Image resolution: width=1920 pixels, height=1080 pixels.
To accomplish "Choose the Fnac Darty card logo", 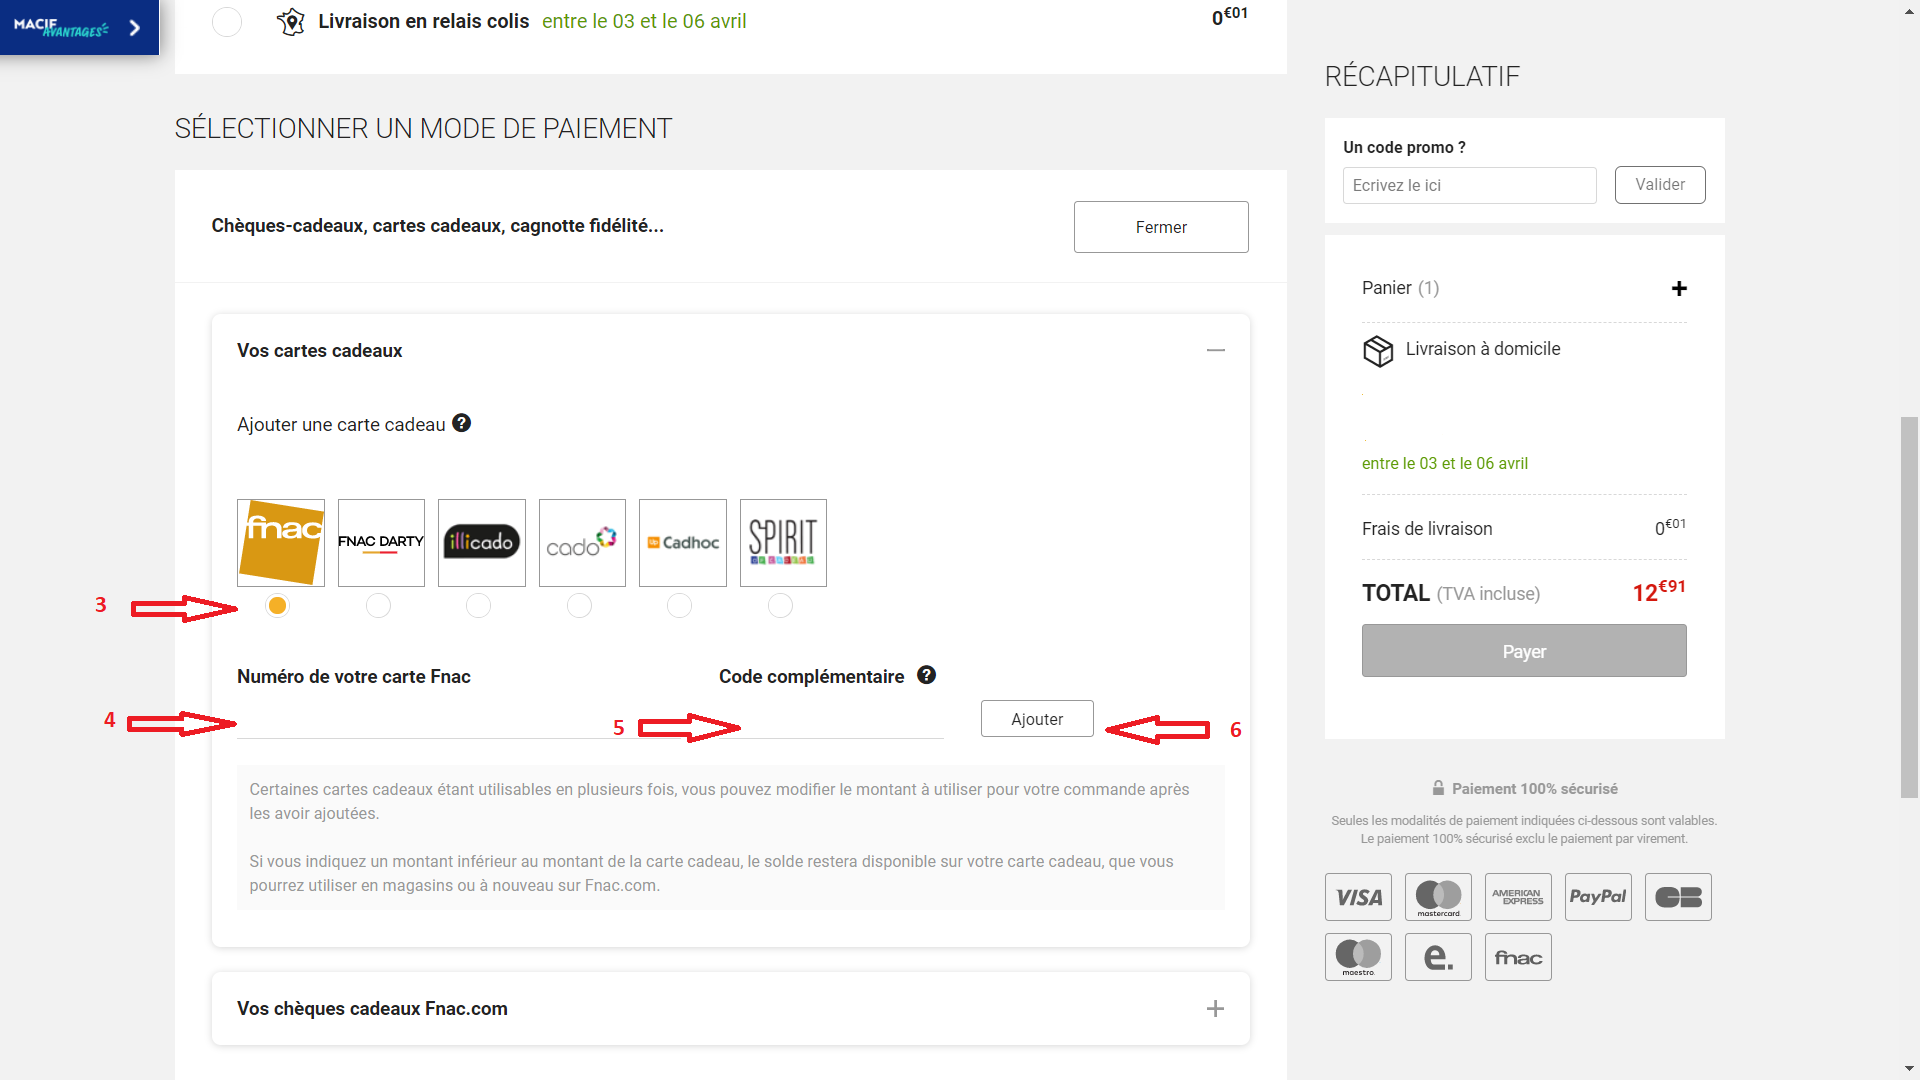I will tap(381, 543).
